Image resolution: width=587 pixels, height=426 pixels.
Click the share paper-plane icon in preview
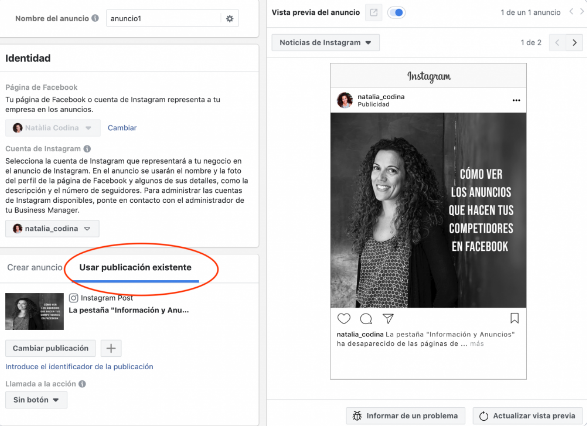(388, 319)
